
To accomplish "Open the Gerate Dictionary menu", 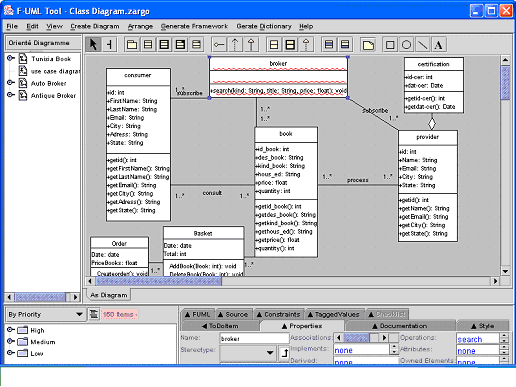I will 264,26.
